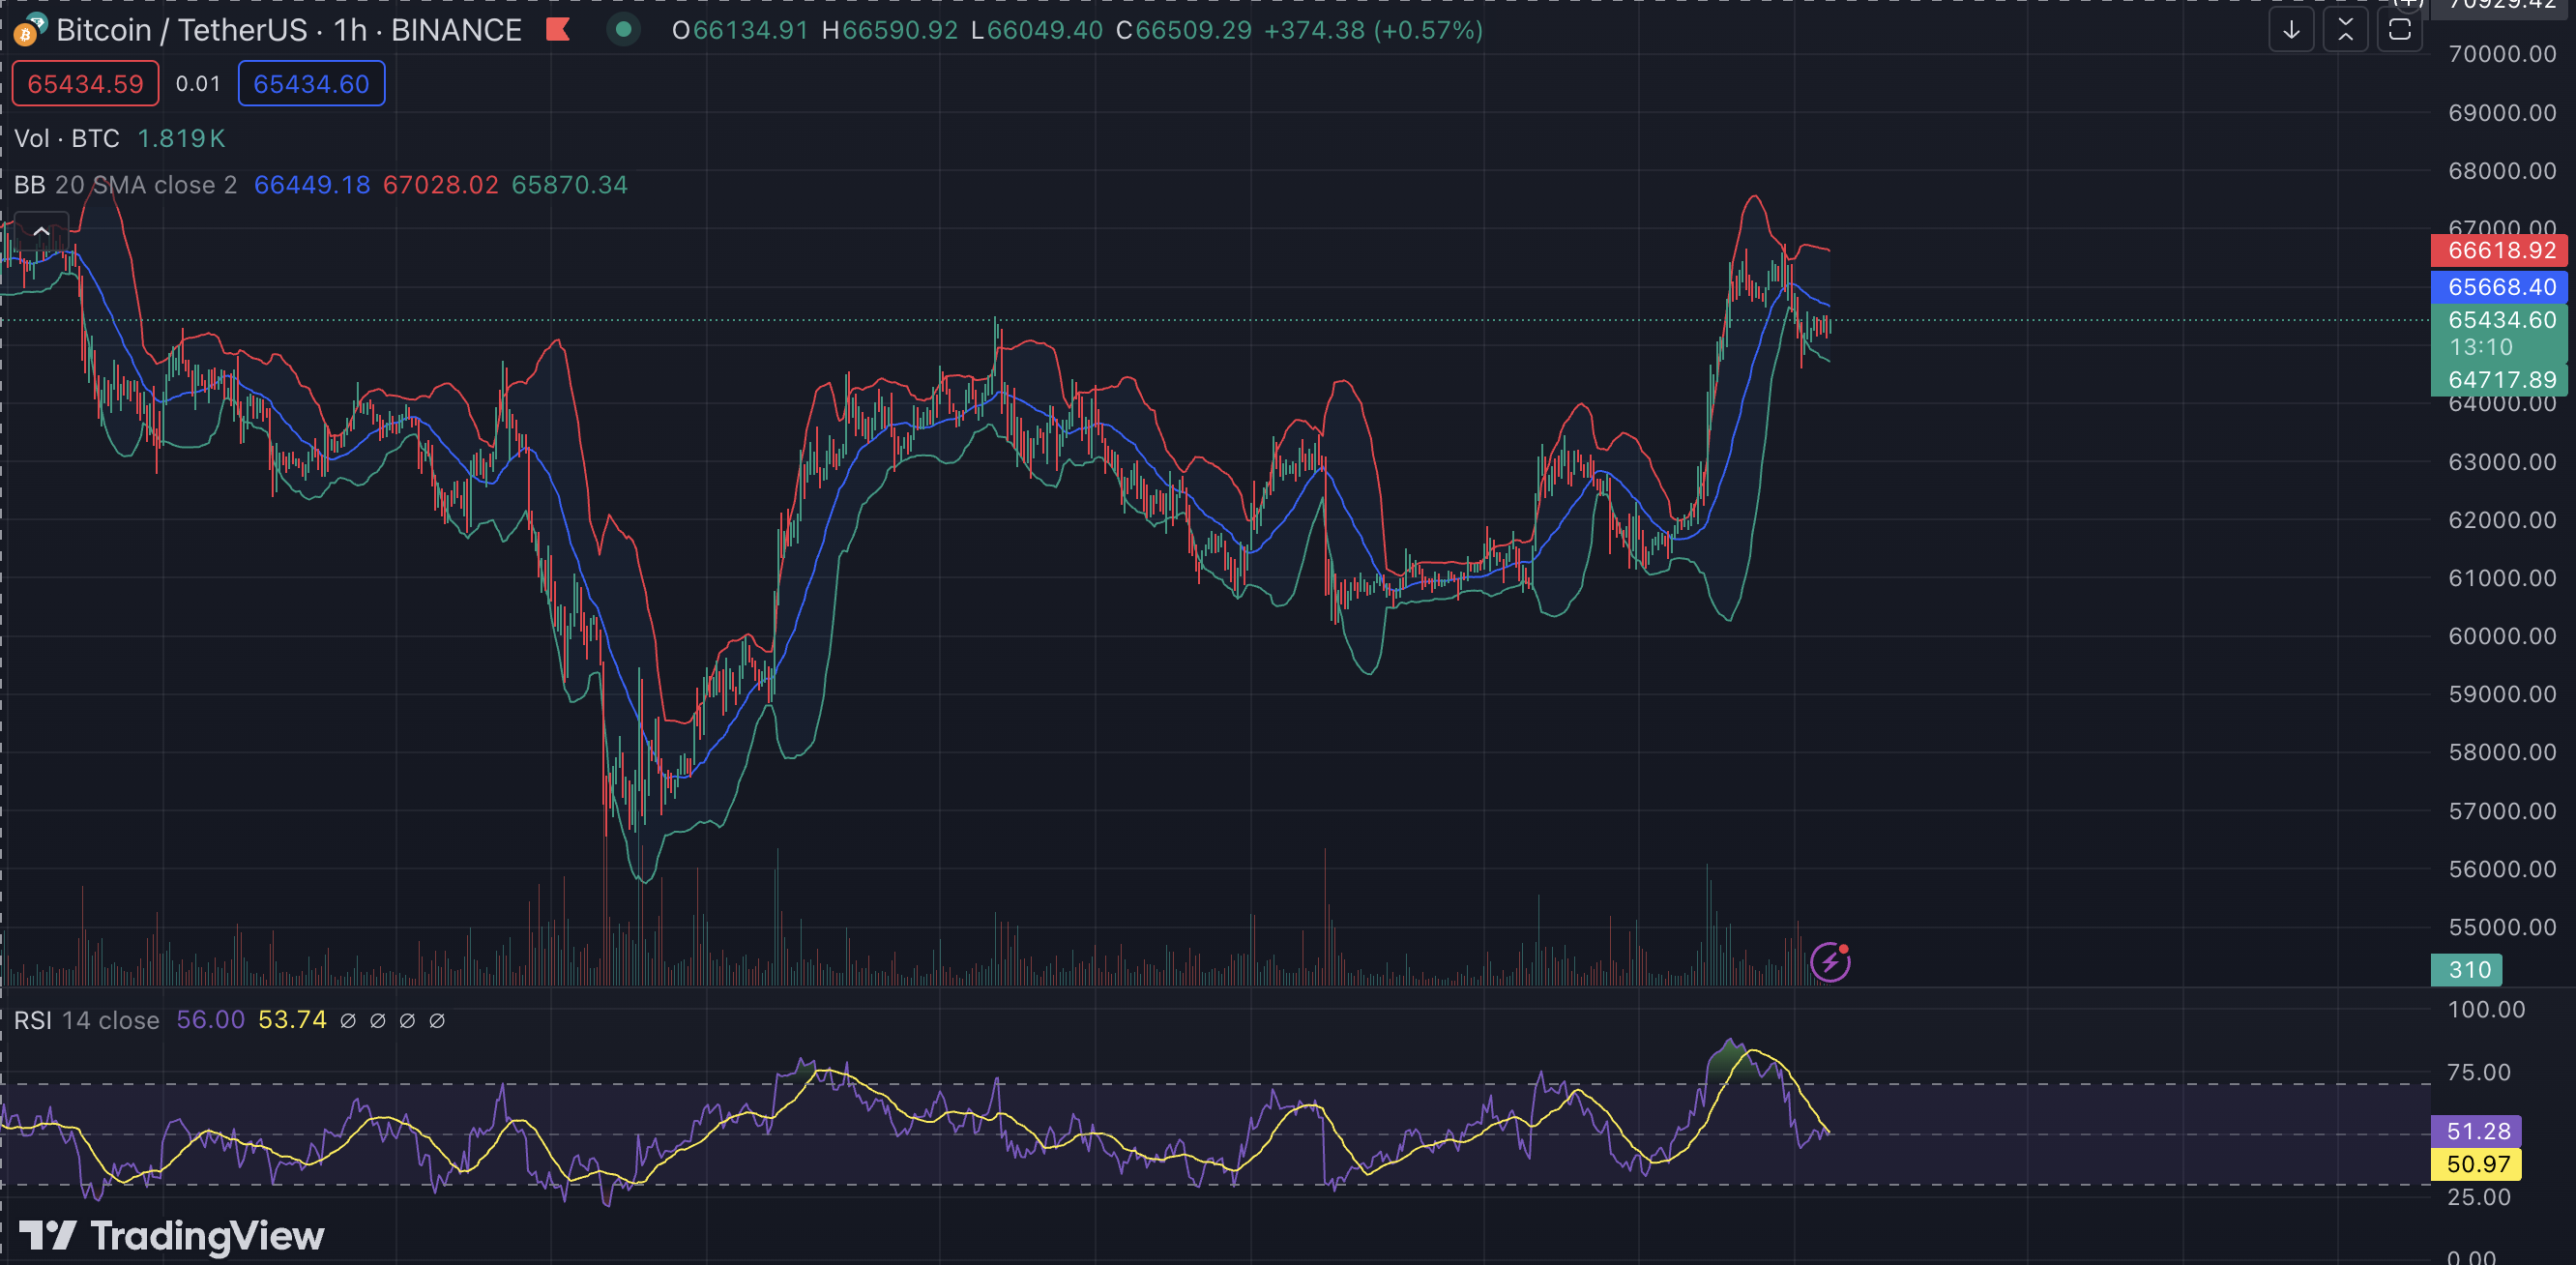Click the red sell price 65434.59 button

click(x=85, y=84)
